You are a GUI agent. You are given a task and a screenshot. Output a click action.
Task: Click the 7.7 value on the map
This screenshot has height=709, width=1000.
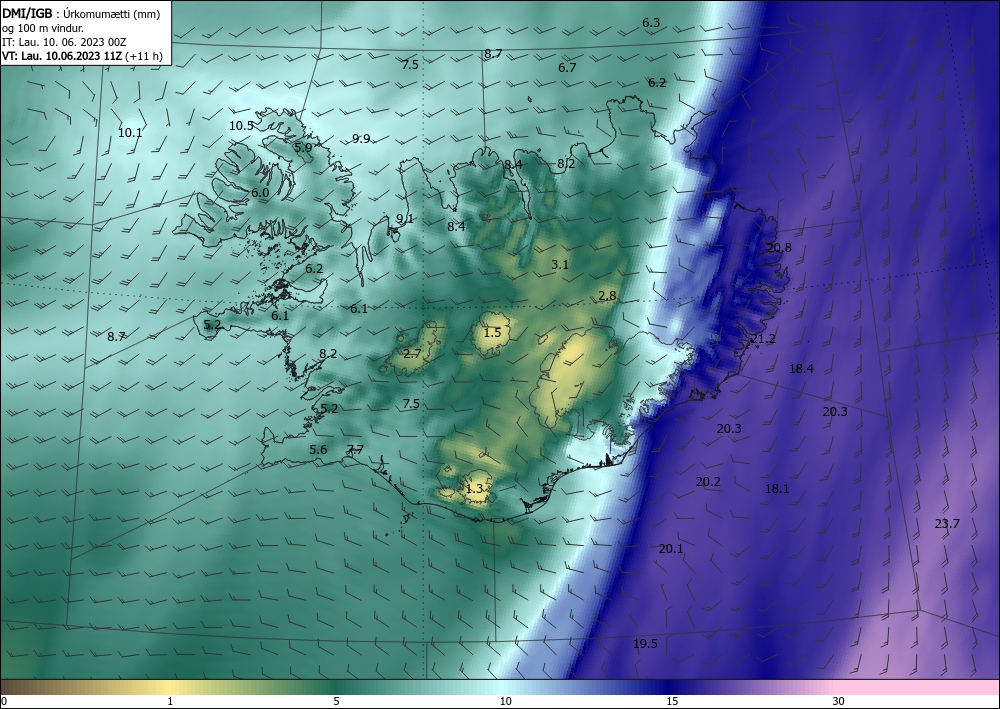(355, 450)
